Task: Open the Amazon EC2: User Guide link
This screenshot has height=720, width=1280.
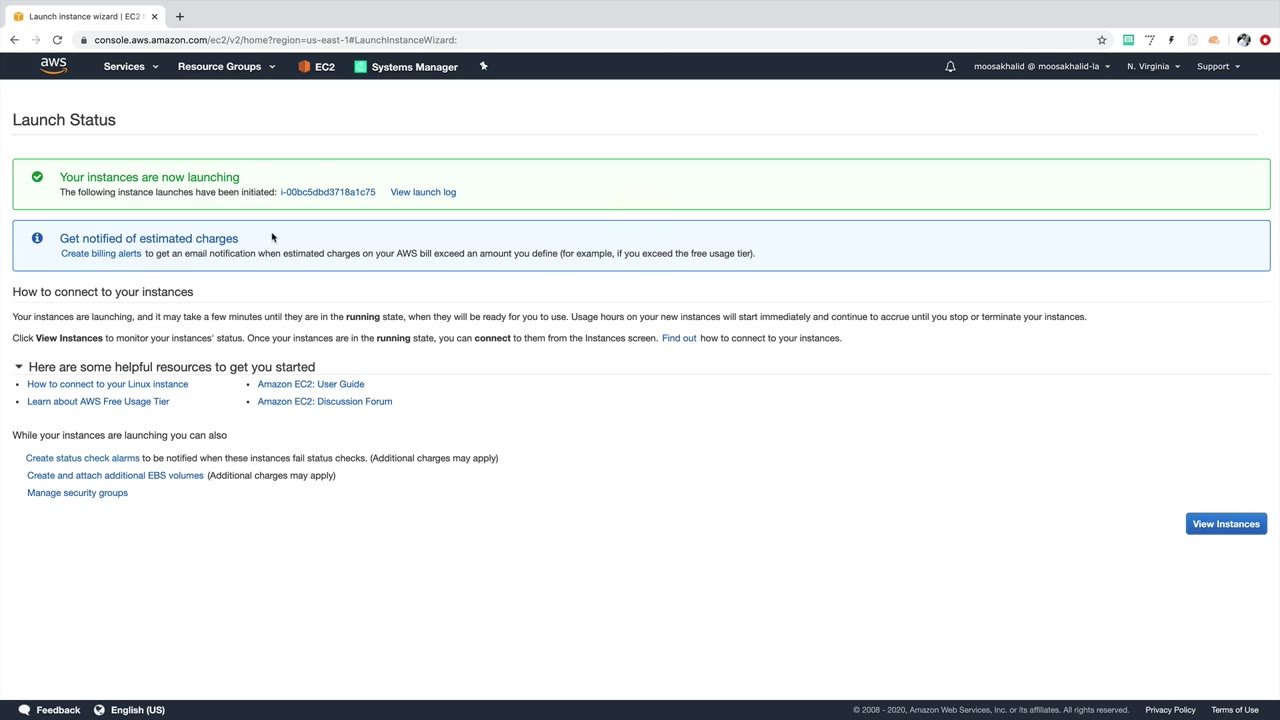Action: (x=311, y=384)
